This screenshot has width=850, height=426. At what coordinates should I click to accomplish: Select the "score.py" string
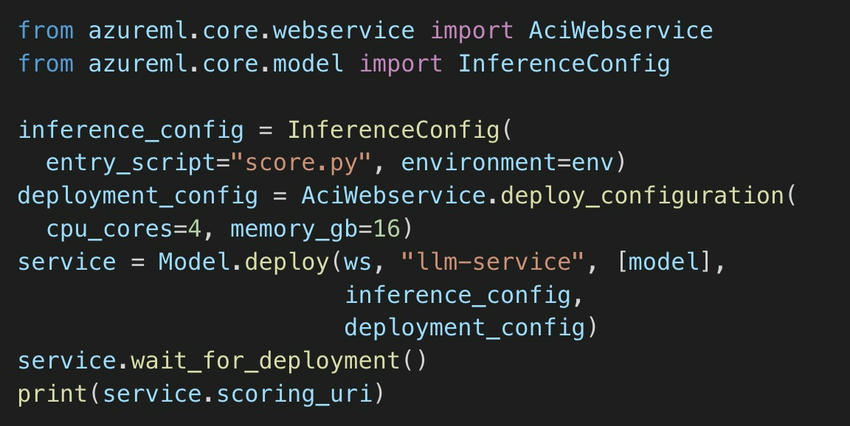coord(301,163)
